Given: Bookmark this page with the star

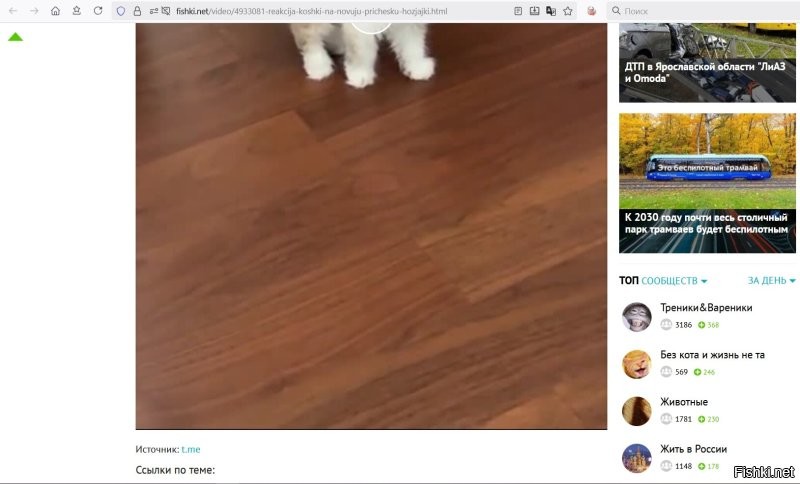Looking at the screenshot, I should click(568, 11).
